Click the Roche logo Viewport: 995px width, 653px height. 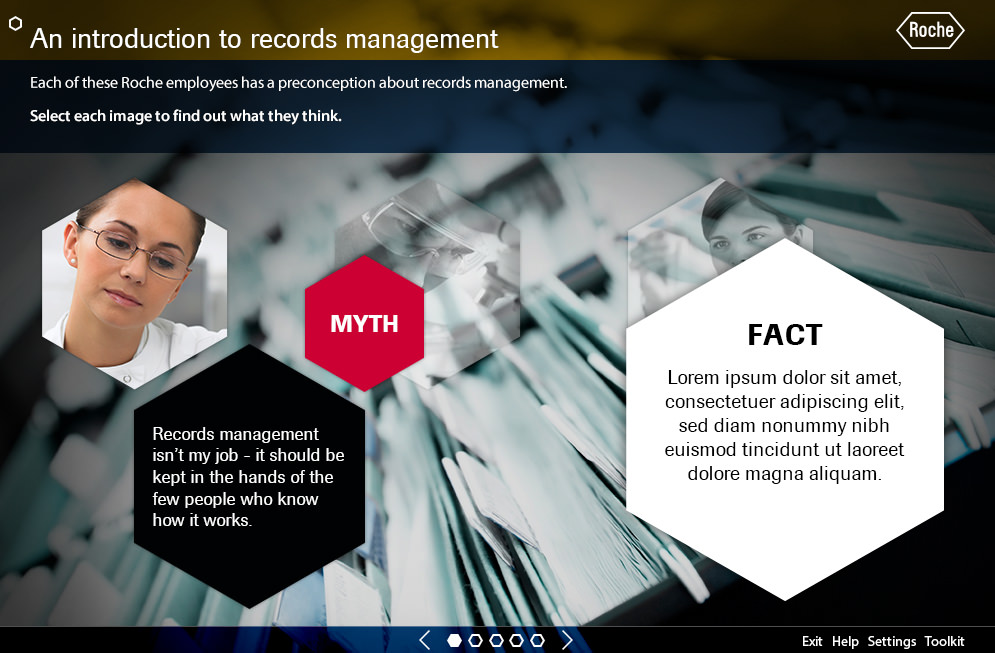[x=930, y=31]
